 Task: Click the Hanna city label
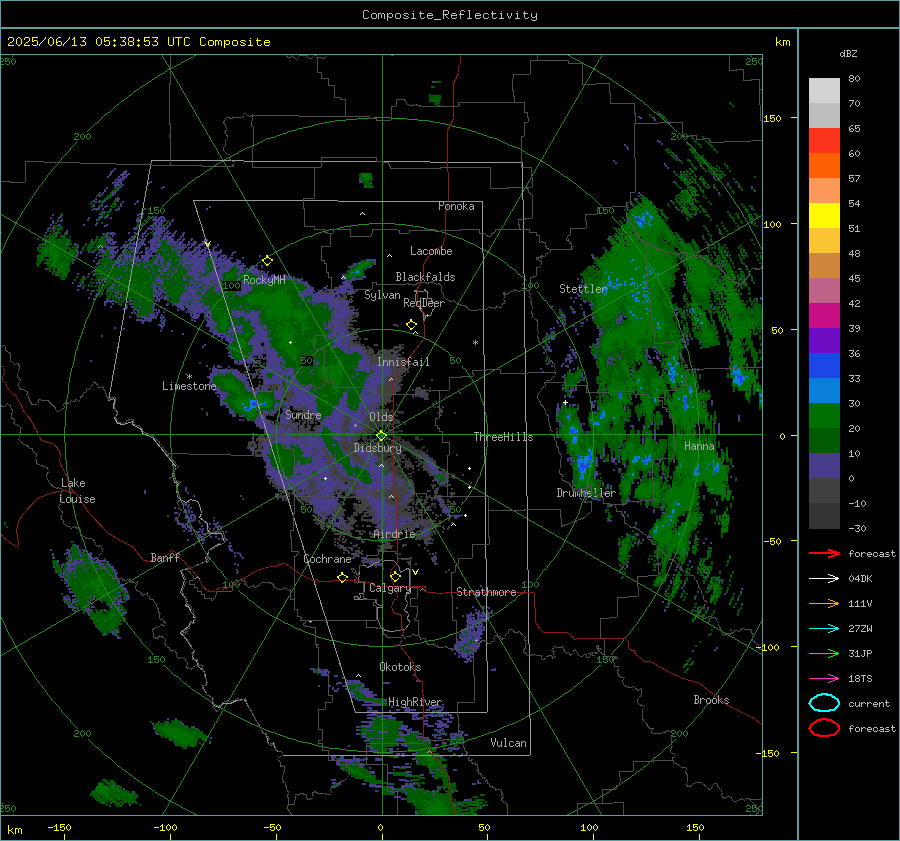coord(699,446)
